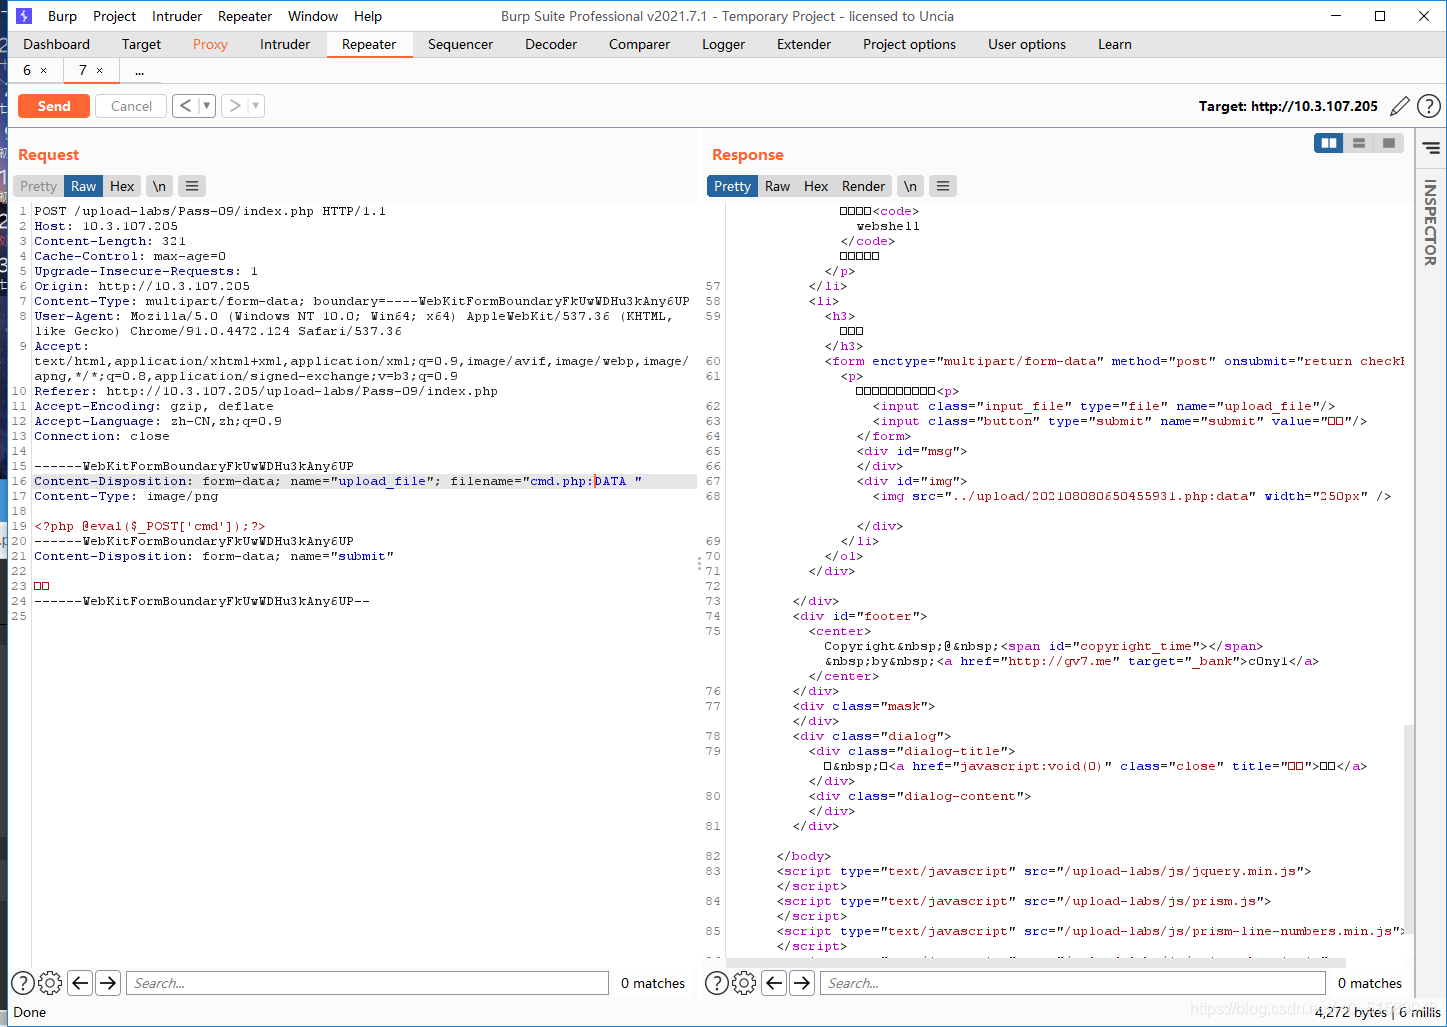Go forward to next request in history
Viewport: 1447px width, 1027px height.
pyautogui.click(x=234, y=105)
